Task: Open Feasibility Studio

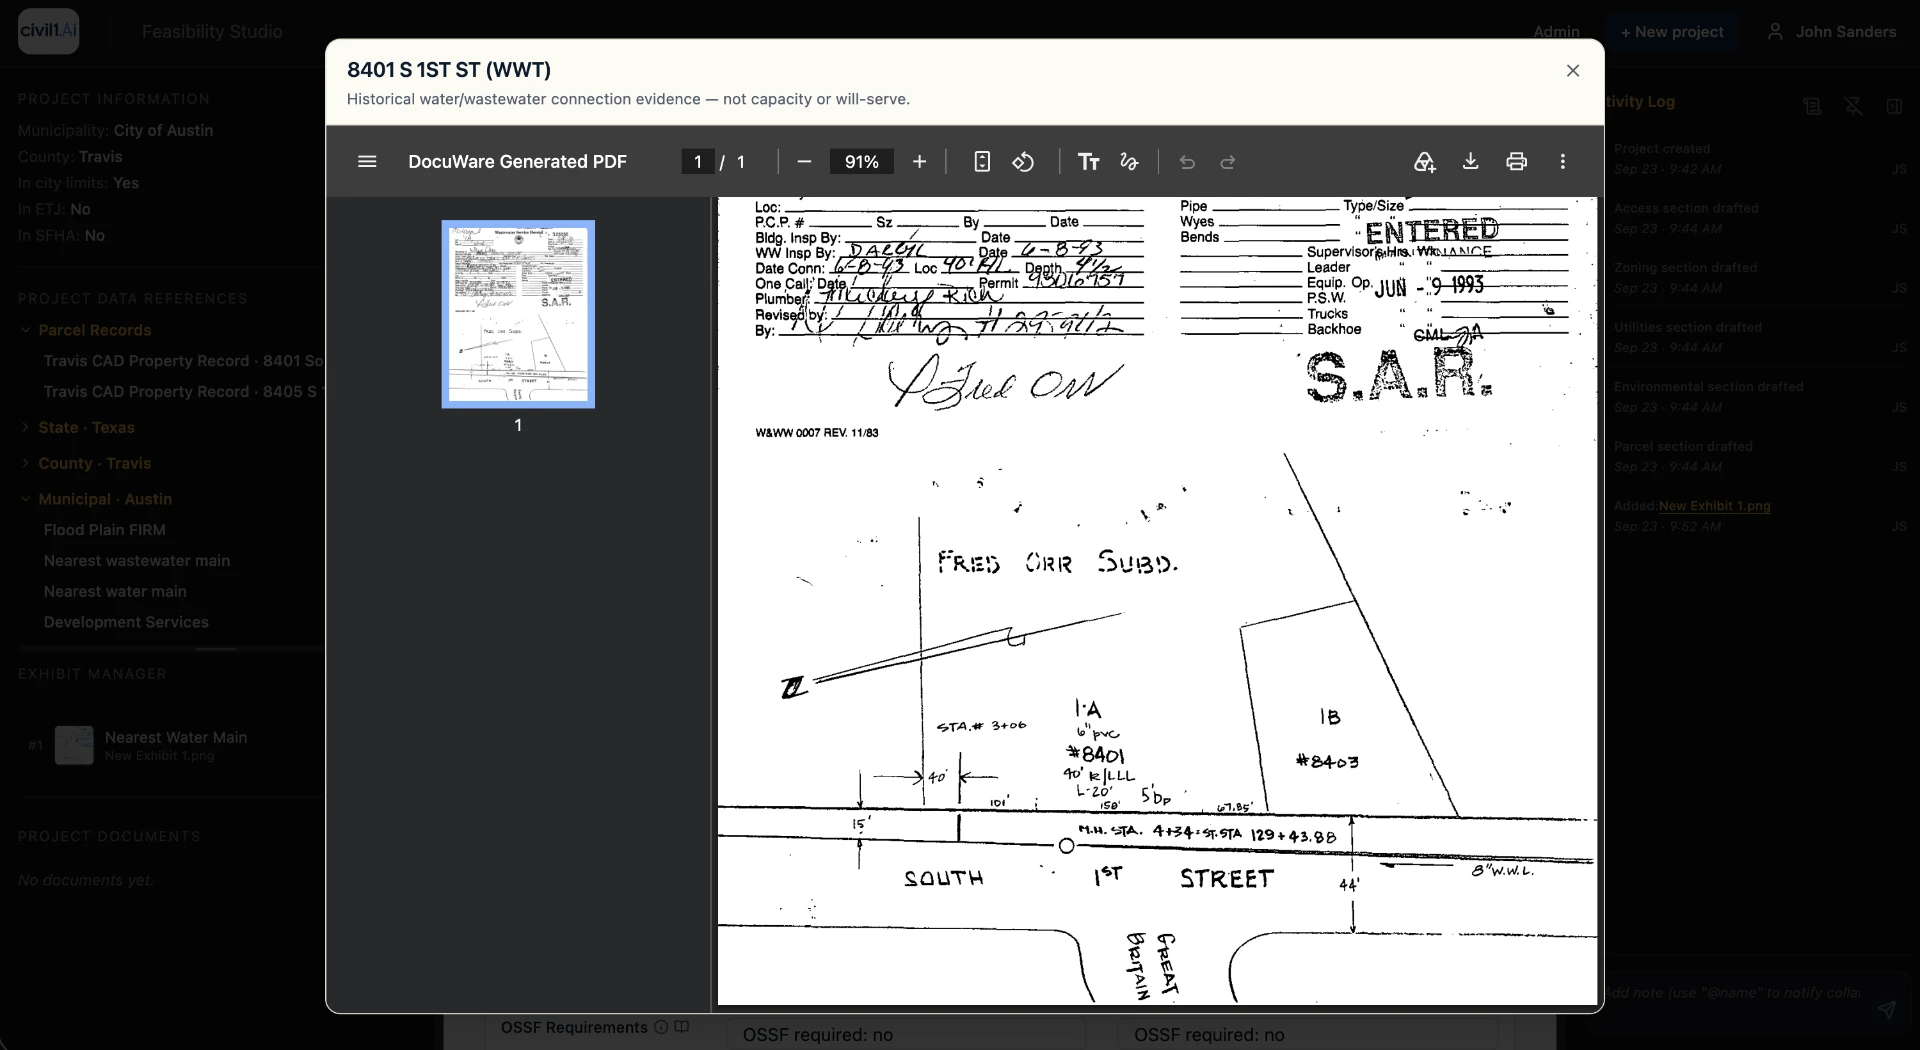Action: click(212, 32)
